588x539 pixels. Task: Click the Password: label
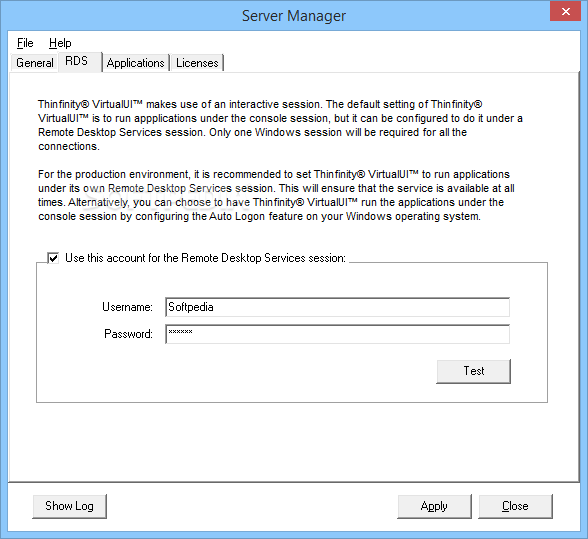128,334
